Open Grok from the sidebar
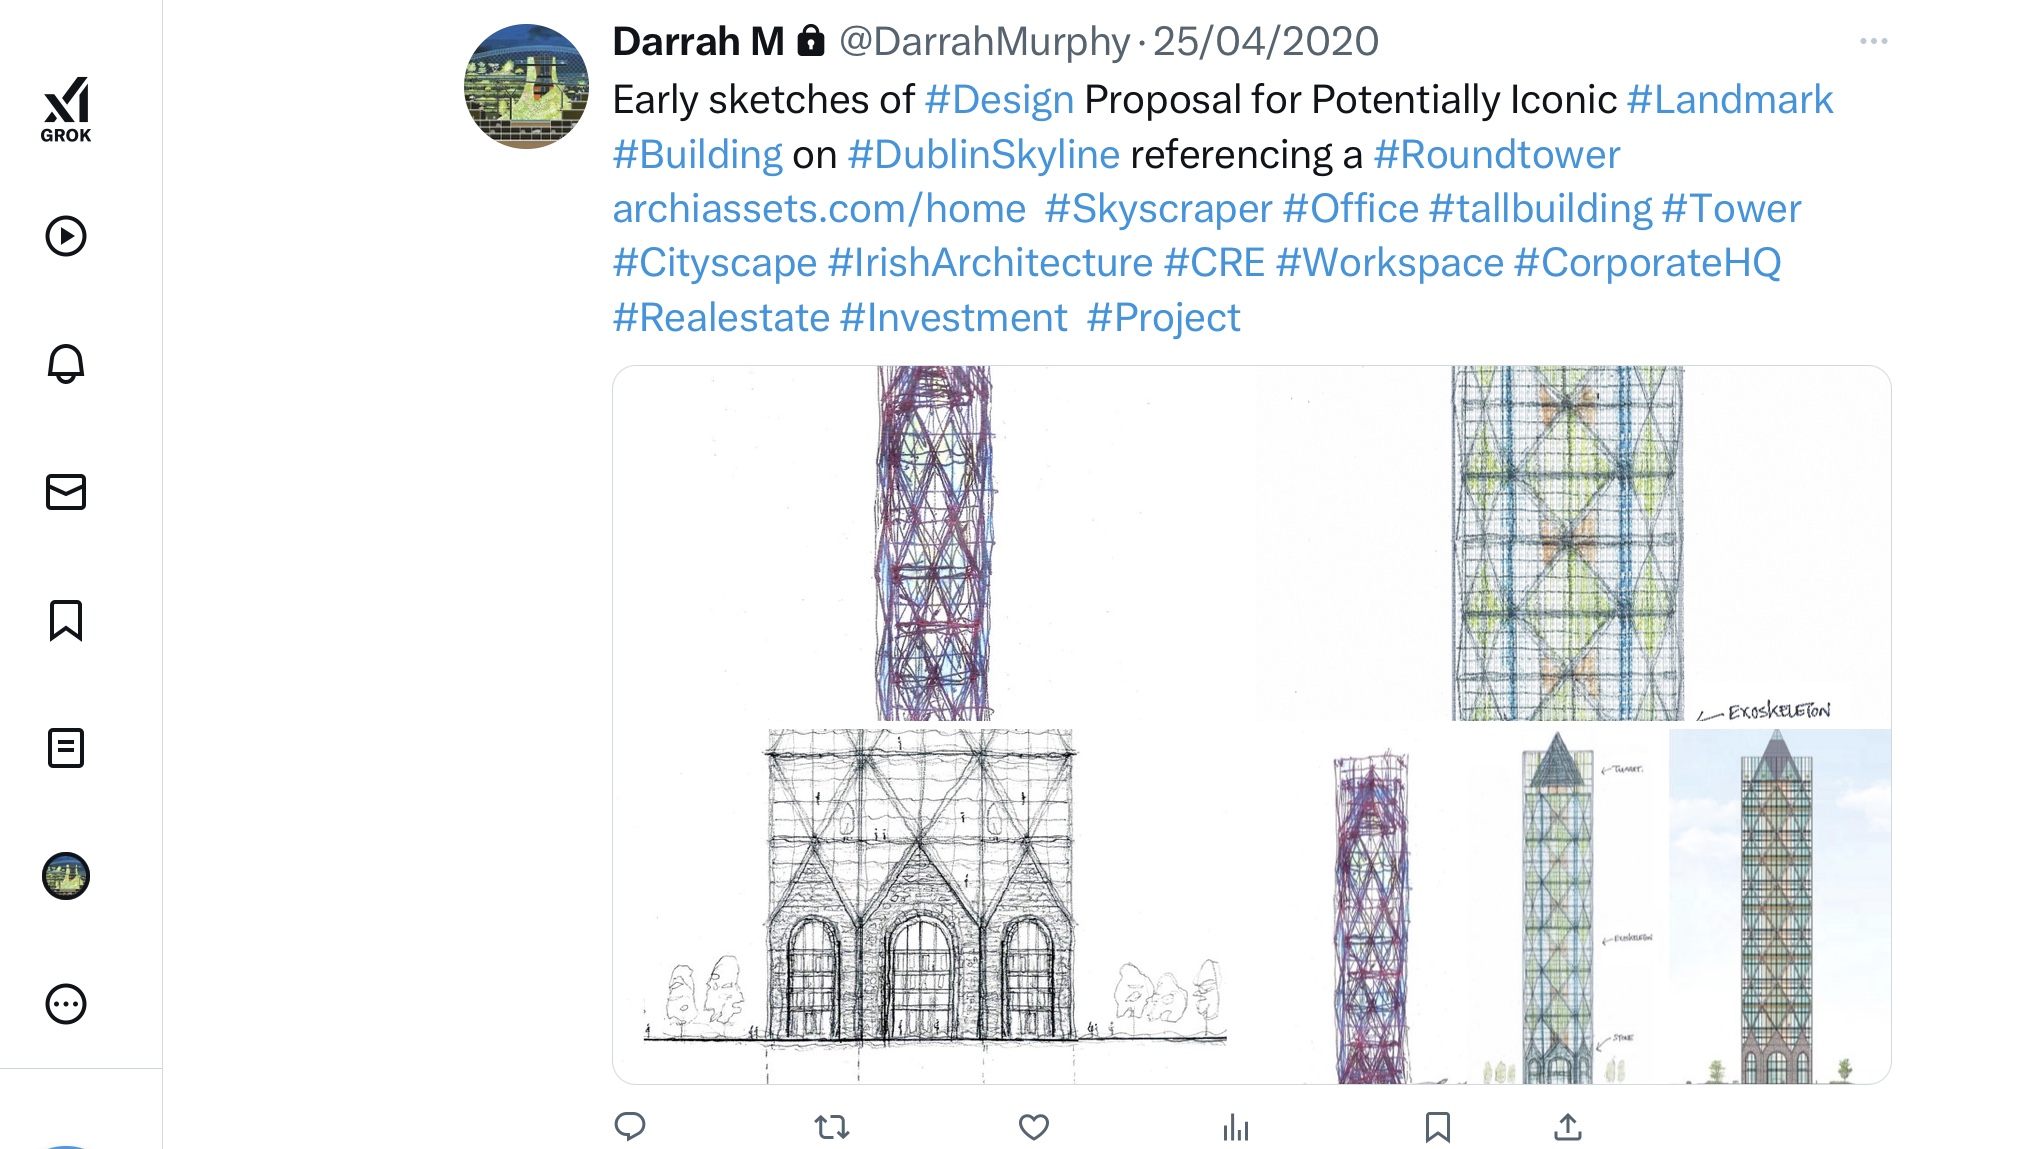Screen dimensions: 2042x1149 pos(66,109)
